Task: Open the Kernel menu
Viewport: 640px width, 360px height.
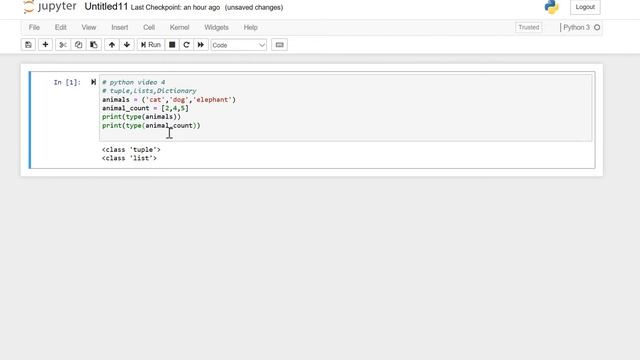Action: [x=179, y=27]
